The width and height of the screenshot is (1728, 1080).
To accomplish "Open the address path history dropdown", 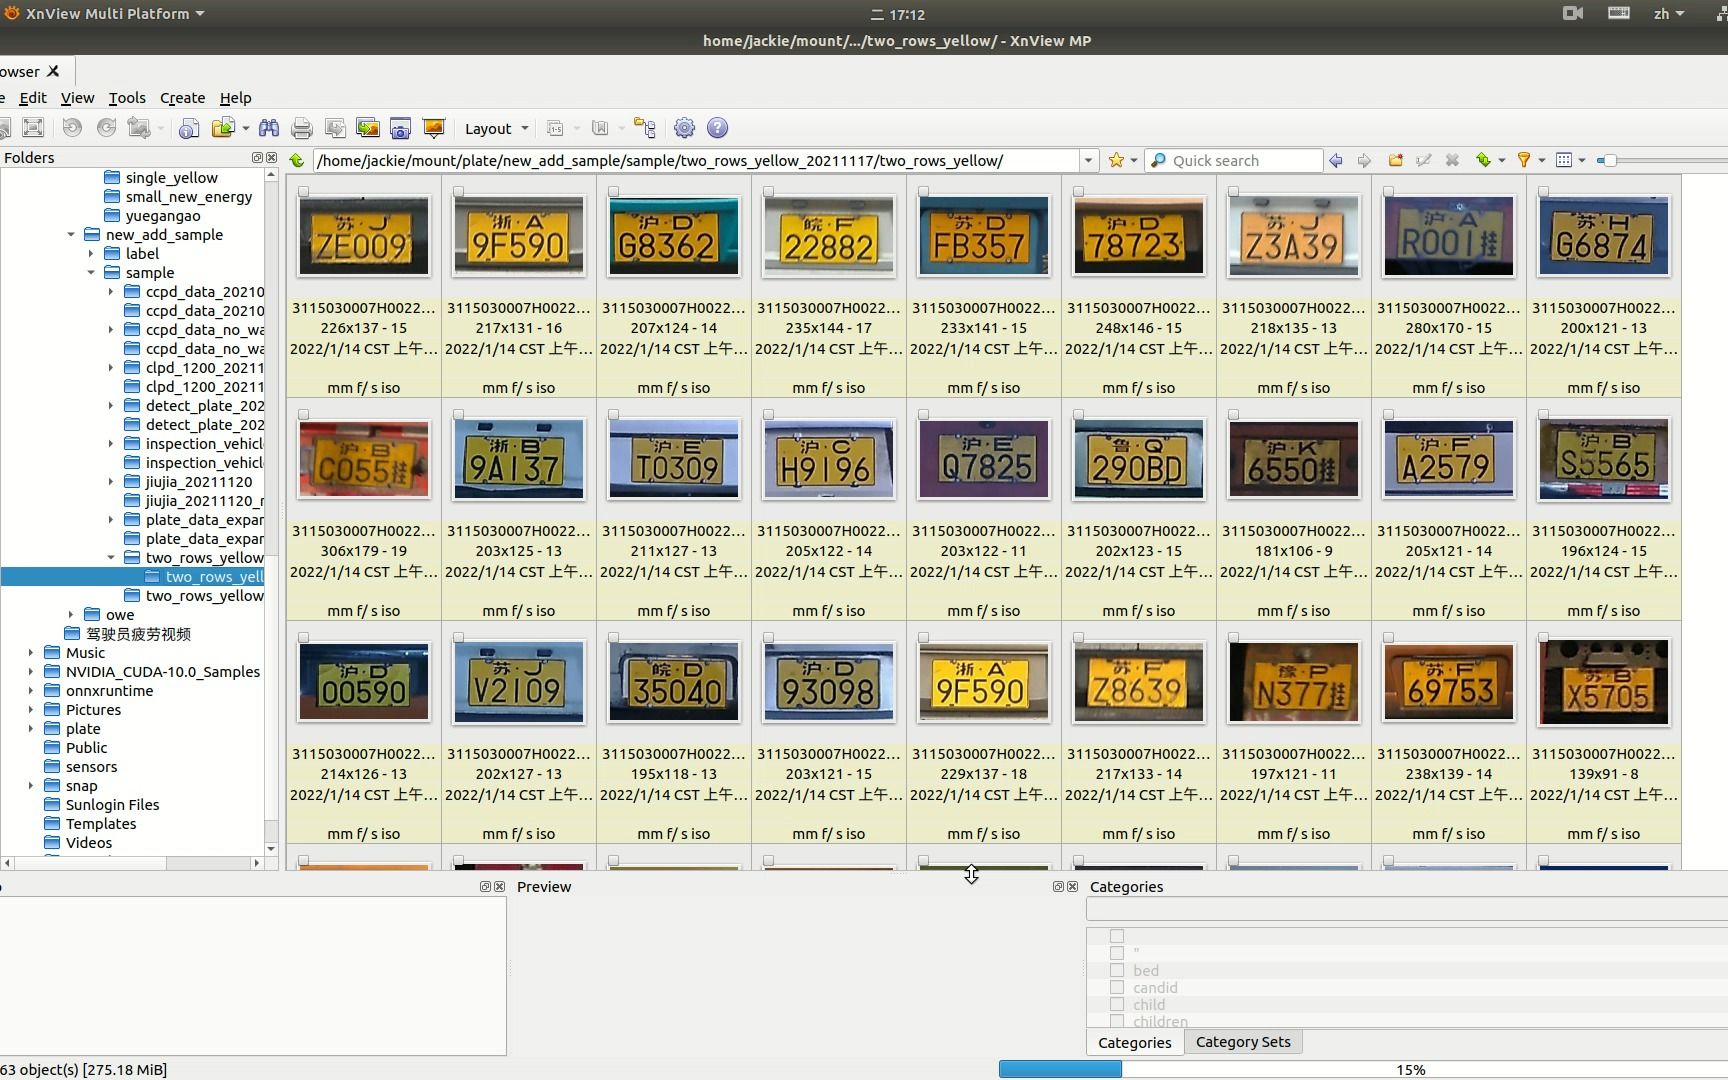I will pos(1088,160).
